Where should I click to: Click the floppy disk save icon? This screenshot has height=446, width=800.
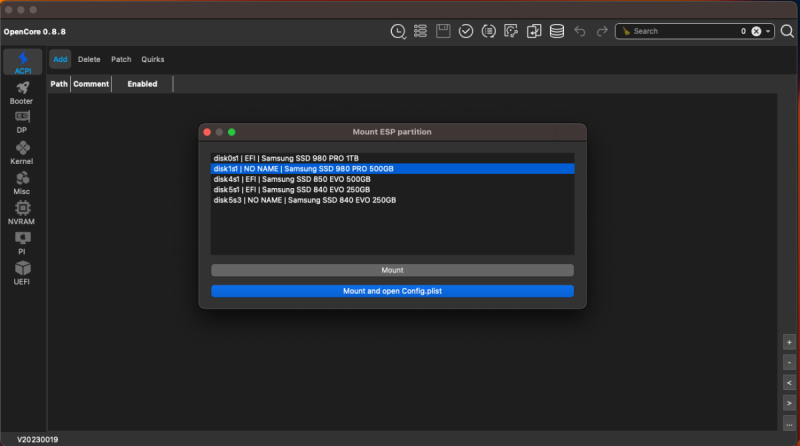pos(443,31)
